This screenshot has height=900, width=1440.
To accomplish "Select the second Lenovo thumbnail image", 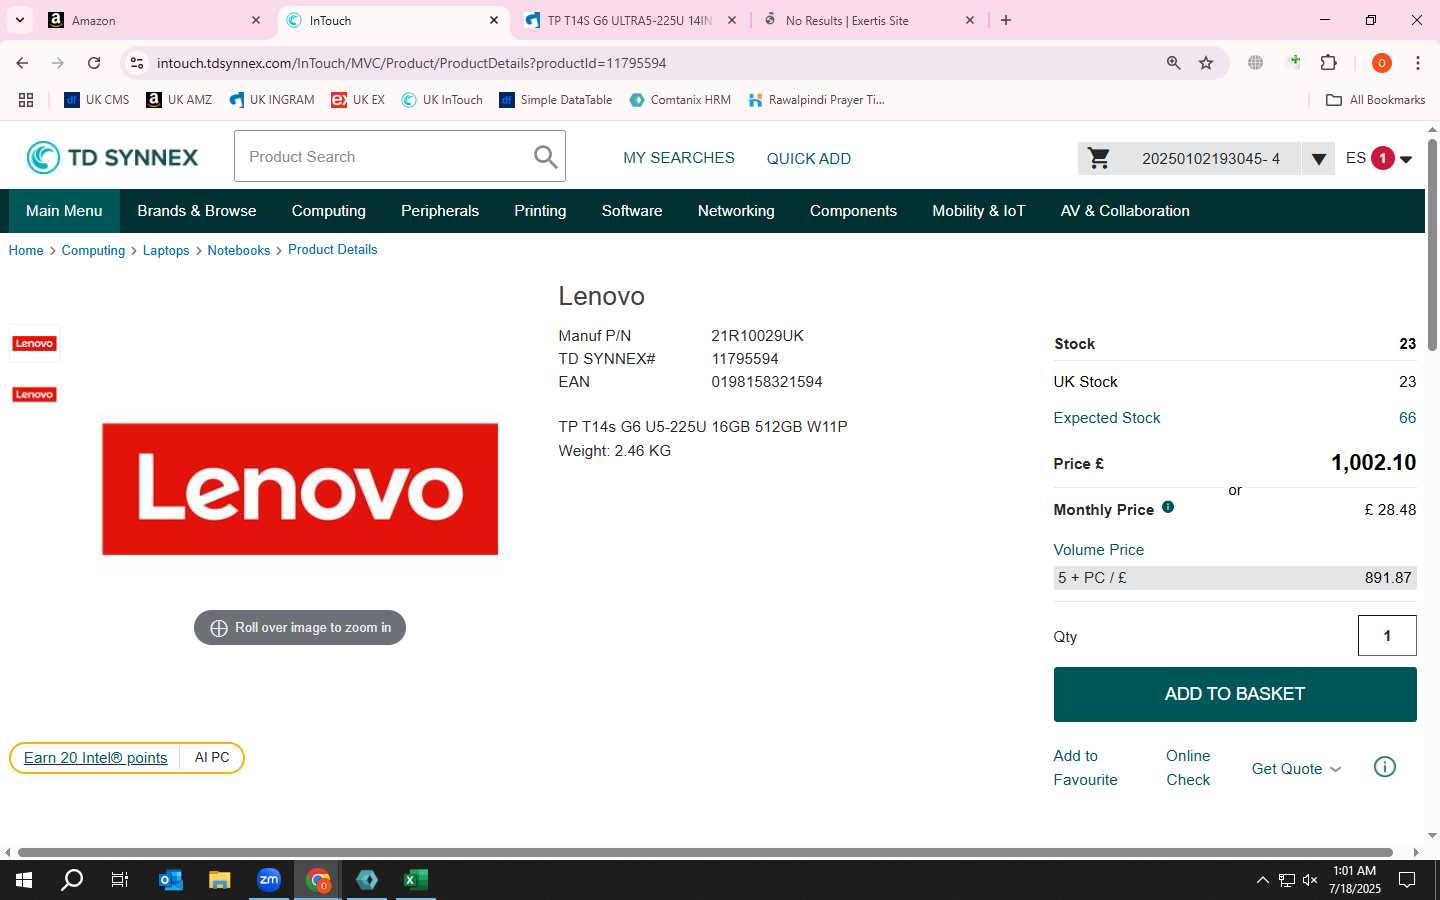I will tap(34, 394).
